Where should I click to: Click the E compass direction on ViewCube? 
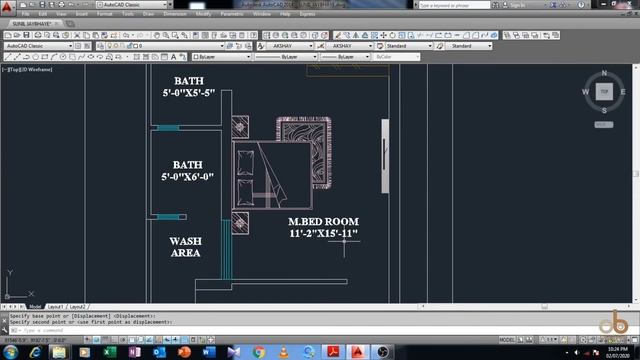[x=623, y=92]
